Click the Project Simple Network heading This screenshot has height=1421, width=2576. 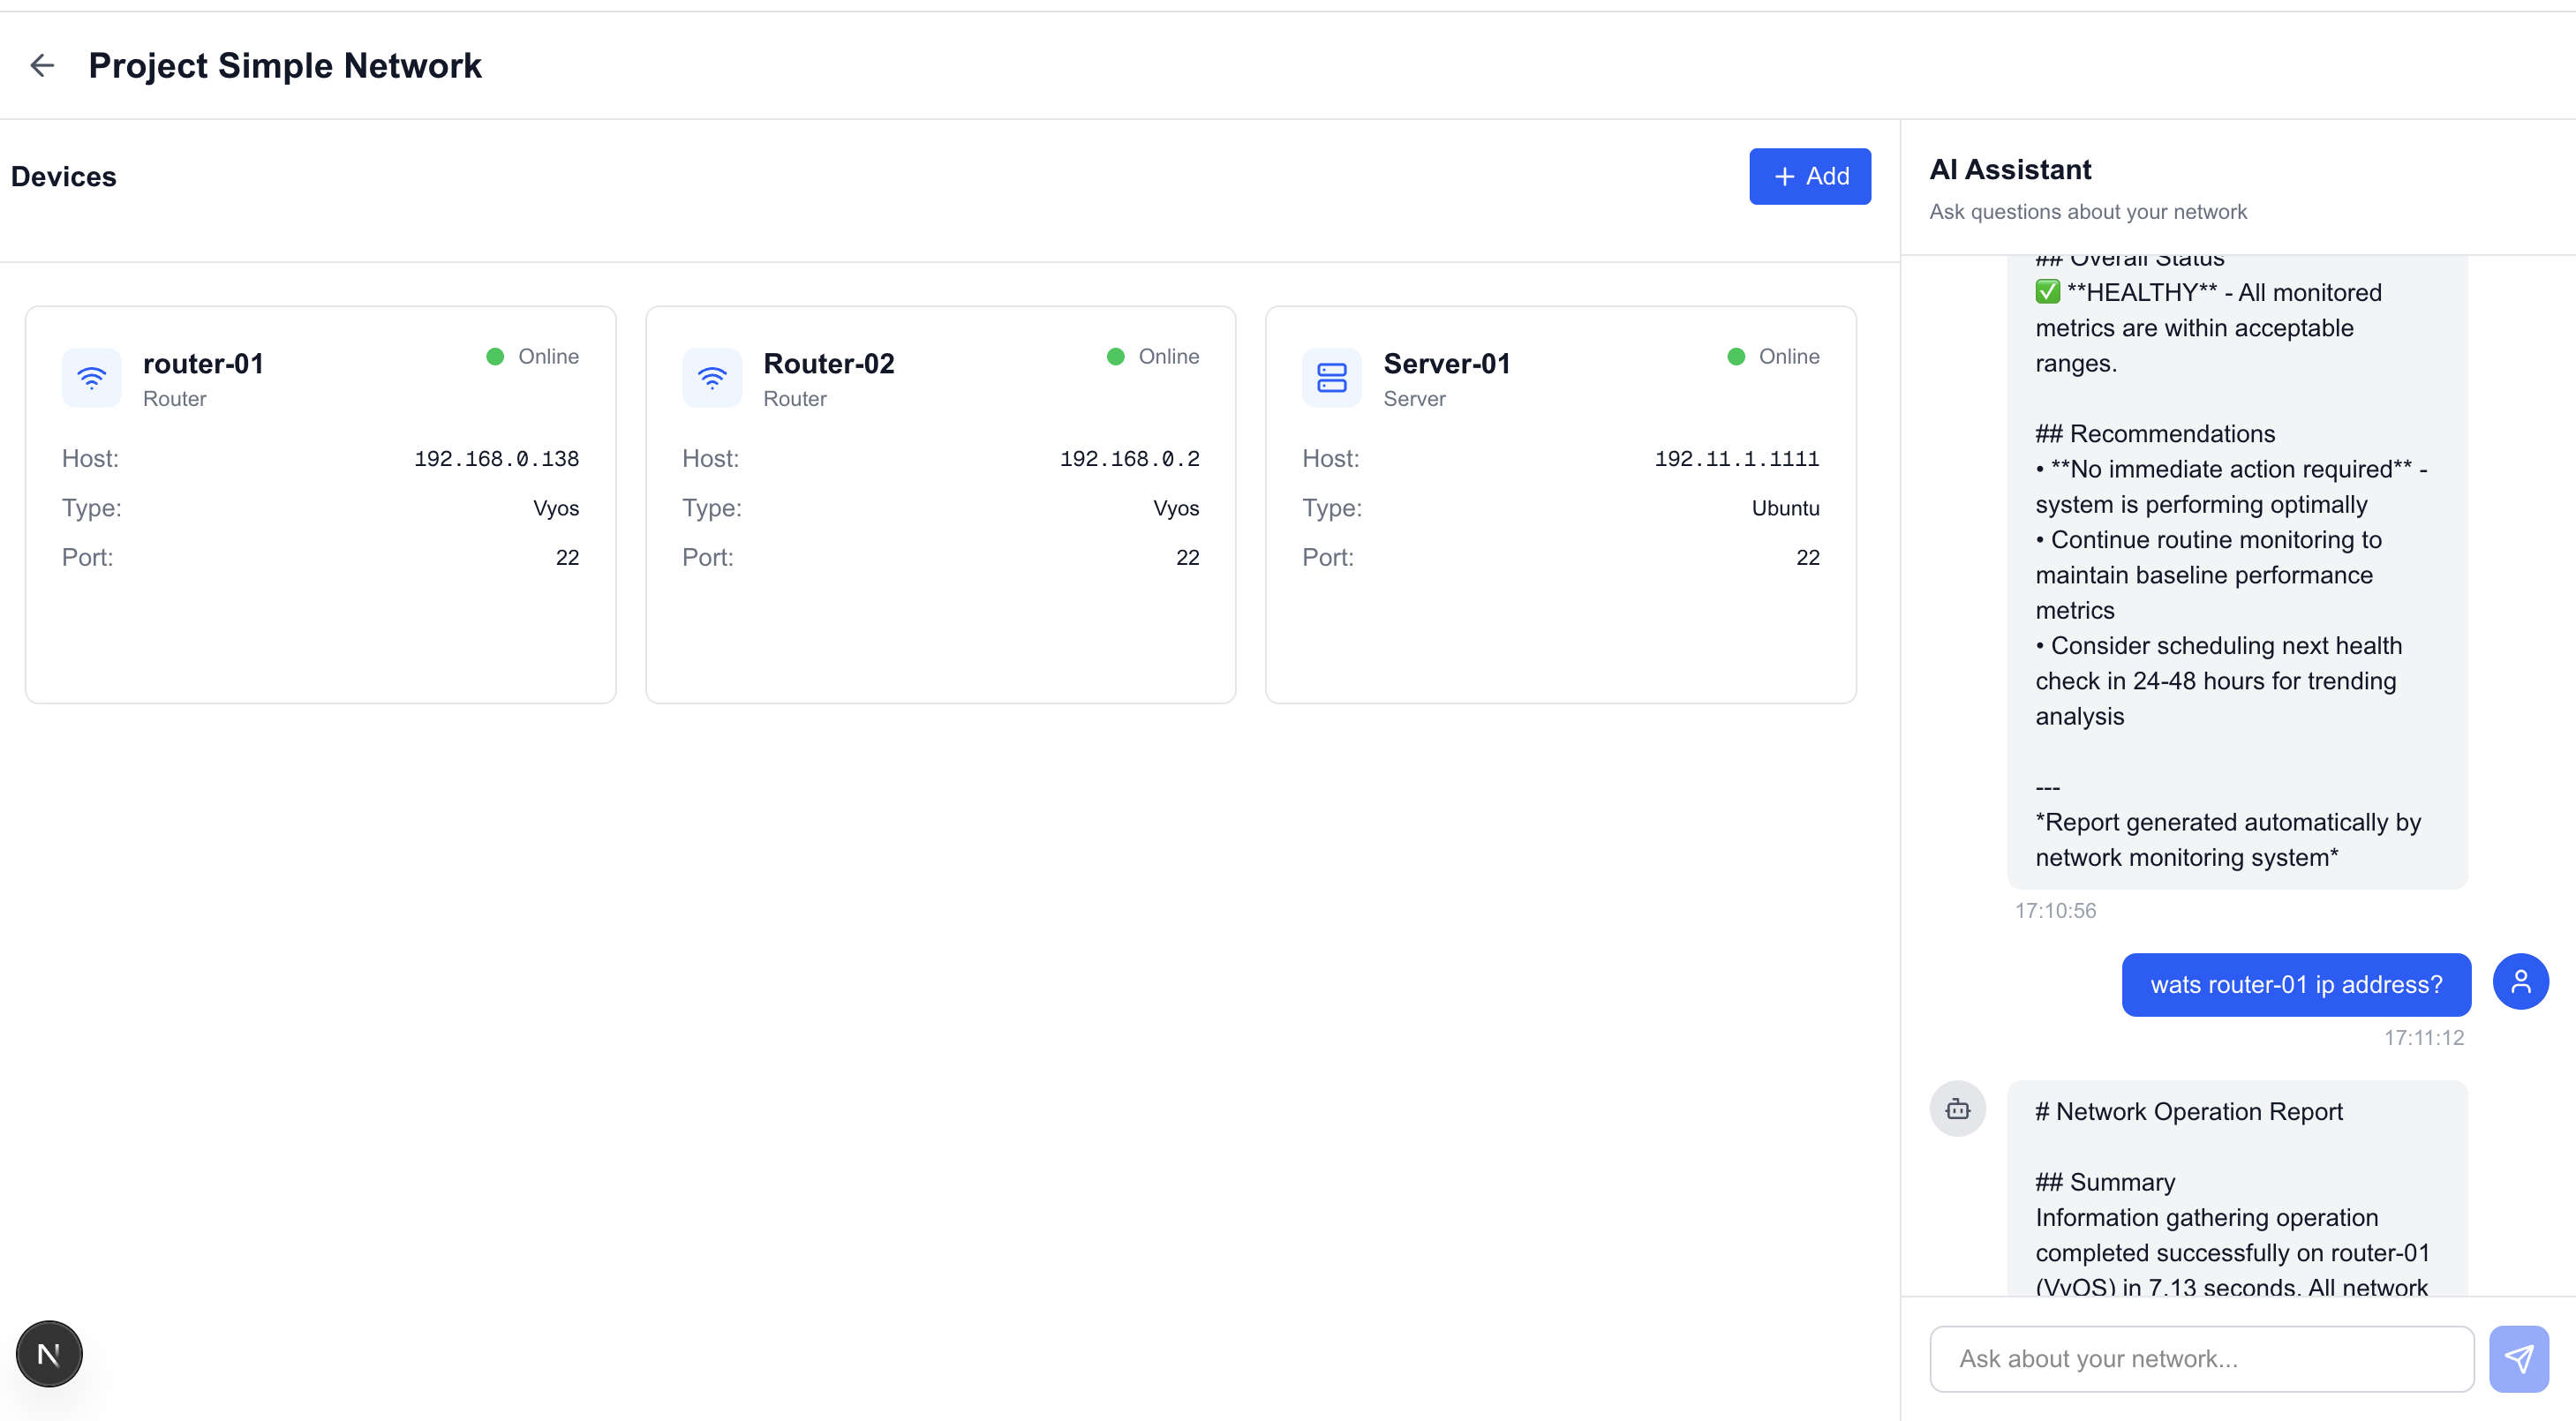pyautogui.click(x=285, y=66)
